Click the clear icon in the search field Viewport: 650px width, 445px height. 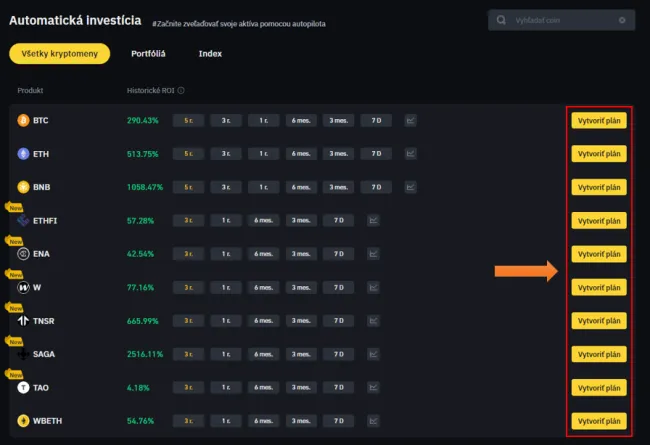(x=622, y=20)
